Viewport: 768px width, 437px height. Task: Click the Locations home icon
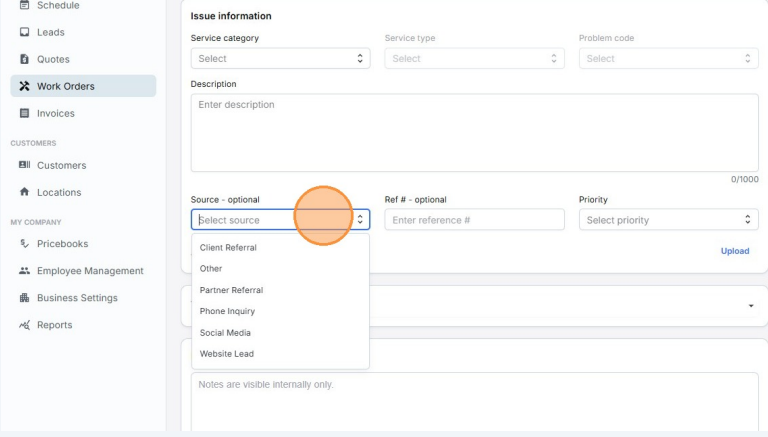click(24, 192)
